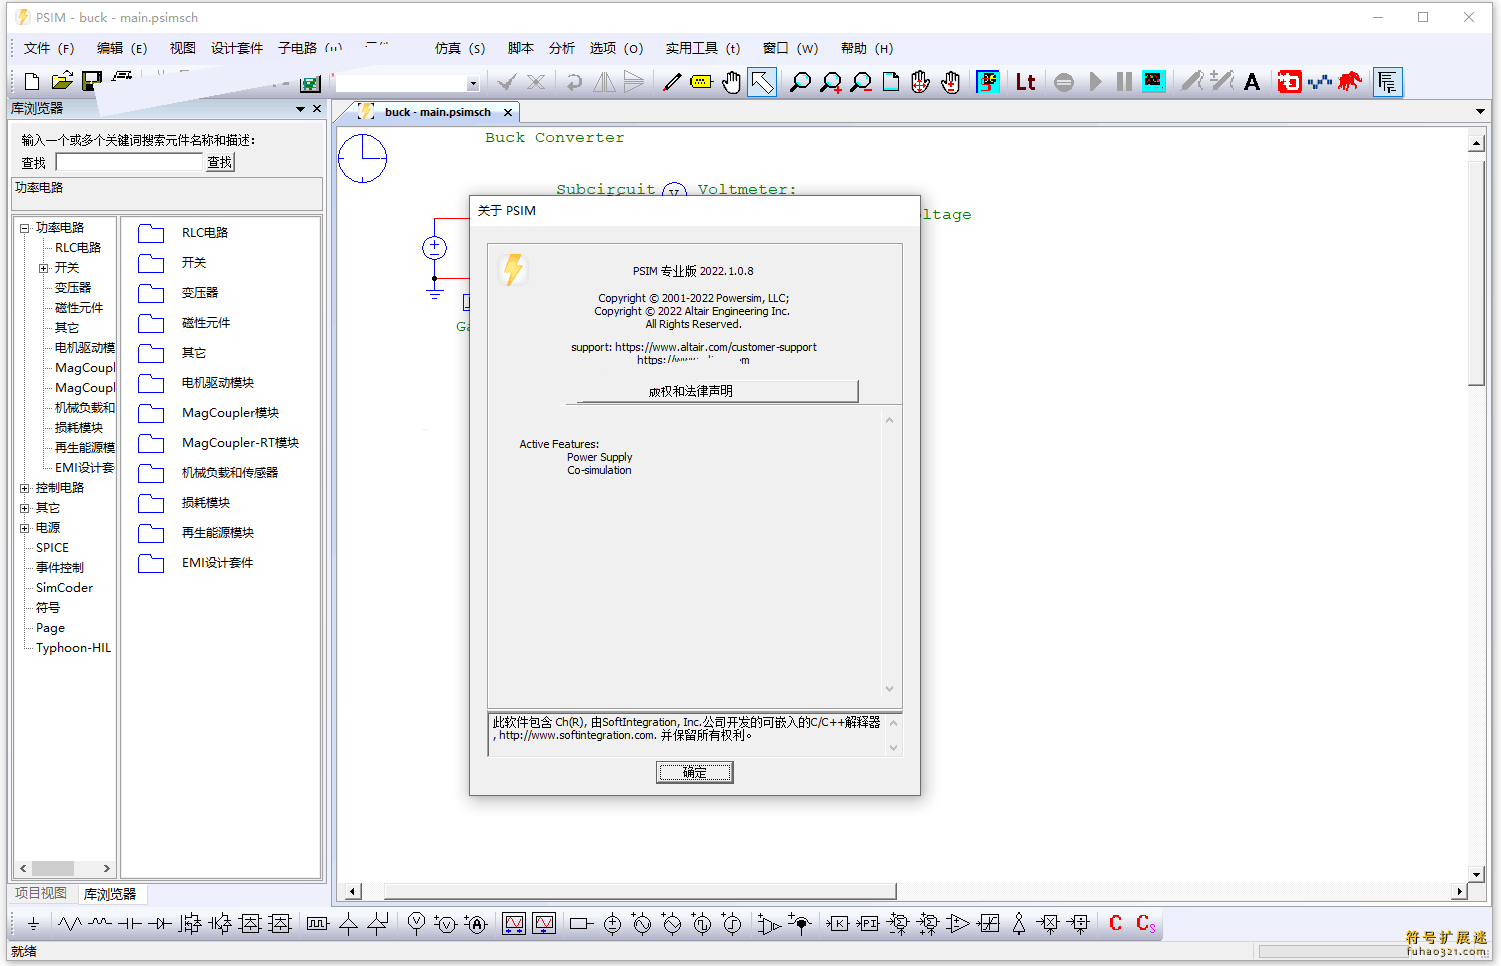Viewport: 1501px width, 966px height.
Task: Select the wire drawing pencil tool
Action: coord(672,82)
